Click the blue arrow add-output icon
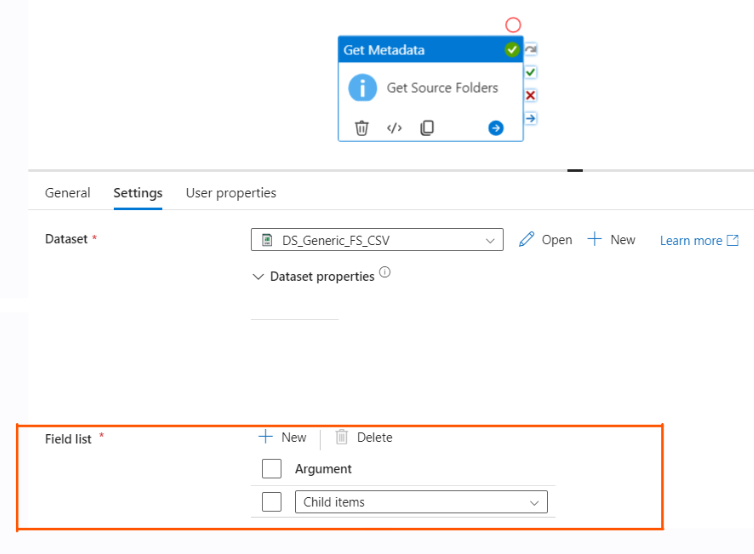The width and height of the screenshot is (754, 554). click(495, 128)
